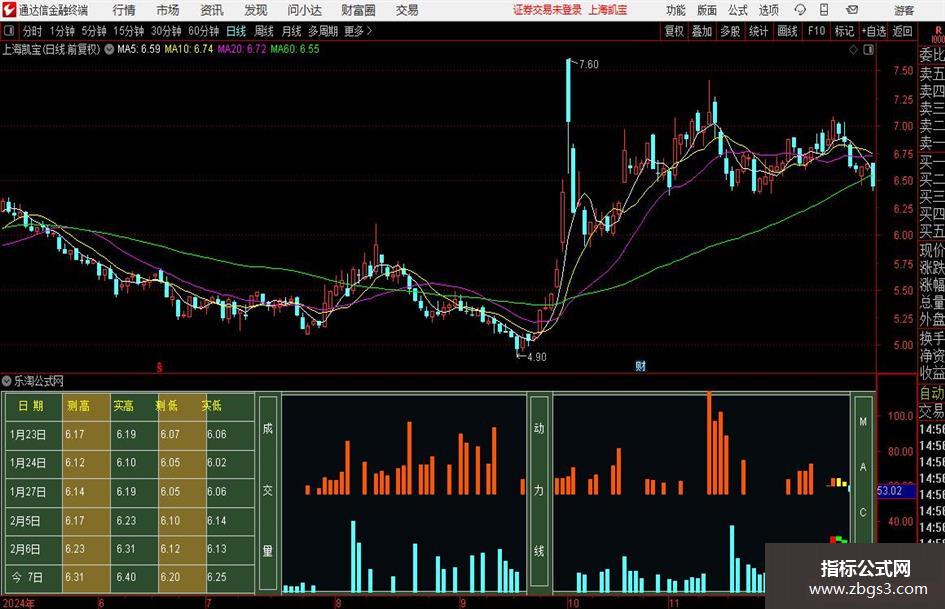The image size is (945, 609).
Task: Click the red S marker below chart
Action: click(x=159, y=367)
